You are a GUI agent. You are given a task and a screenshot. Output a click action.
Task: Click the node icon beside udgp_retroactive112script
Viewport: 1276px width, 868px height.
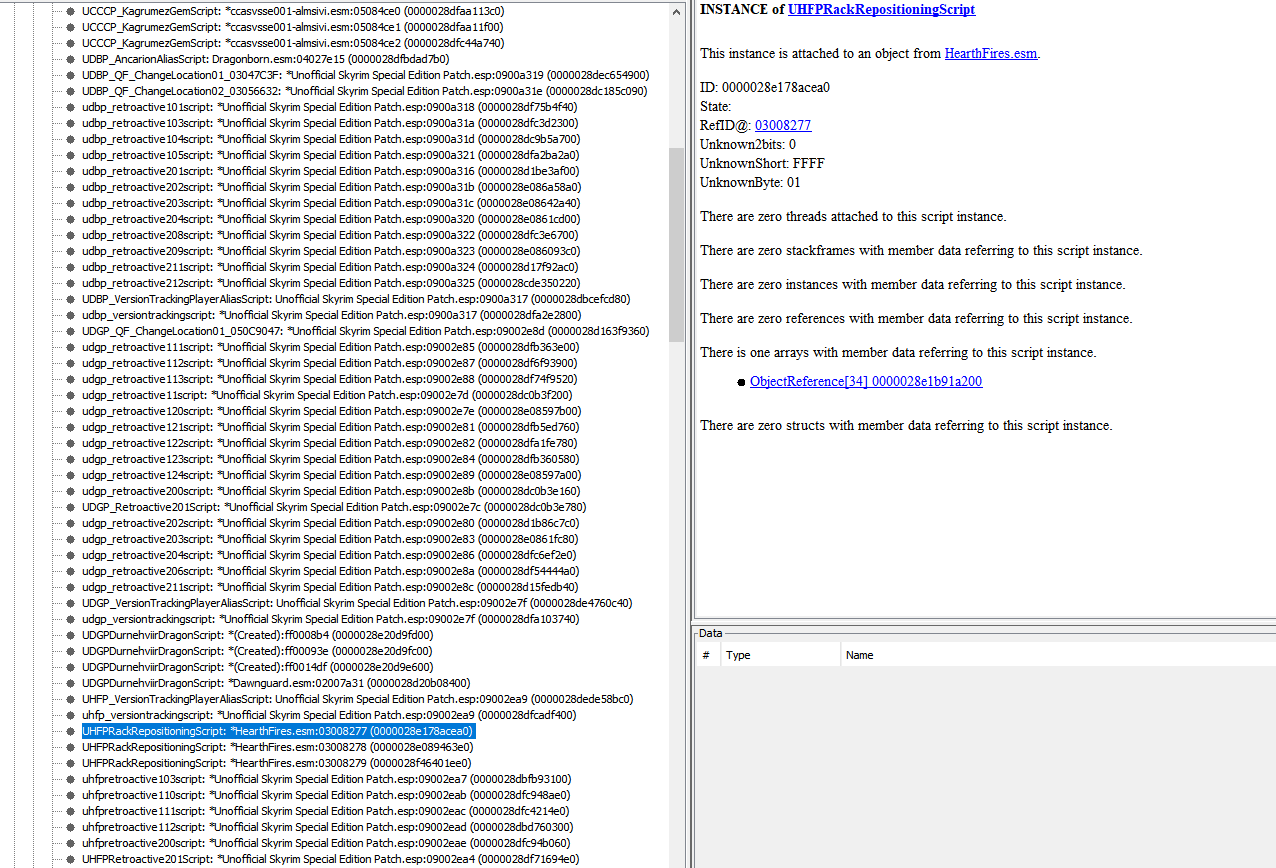70,363
